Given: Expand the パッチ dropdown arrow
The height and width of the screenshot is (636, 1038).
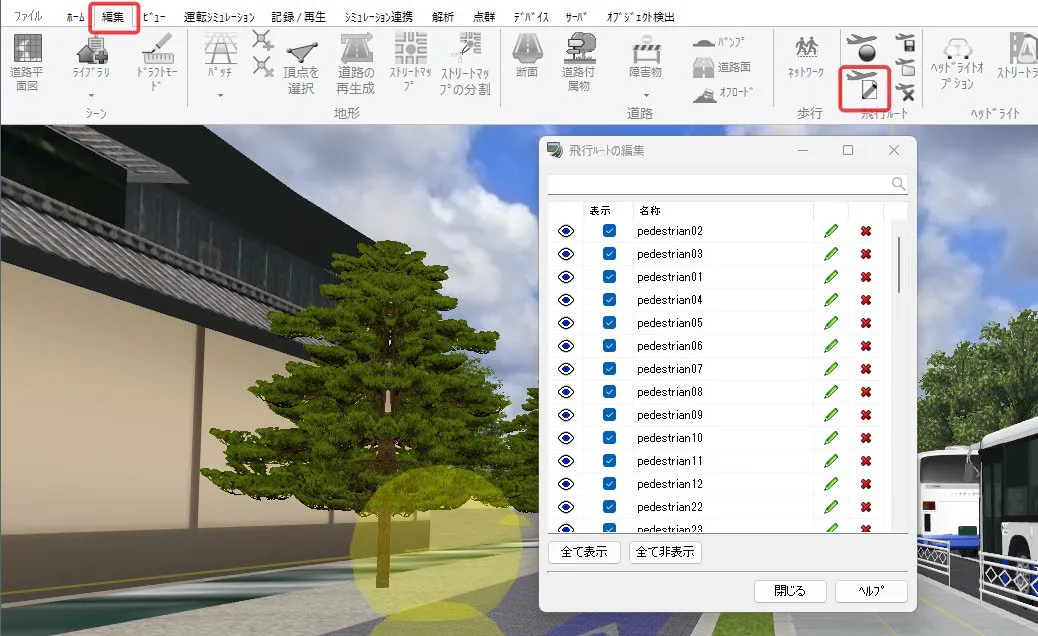Looking at the screenshot, I should click(219, 95).
